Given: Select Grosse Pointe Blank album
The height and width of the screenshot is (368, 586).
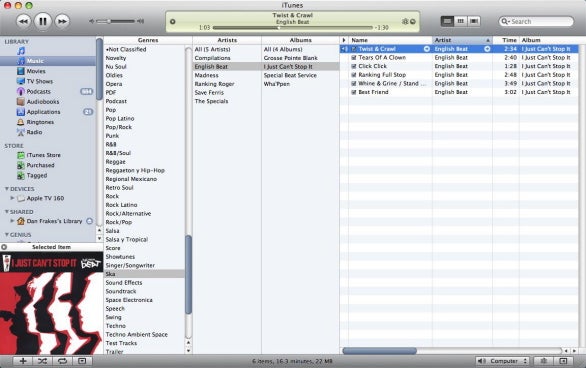Looking at the screenshot, I should tap(300, 58).
